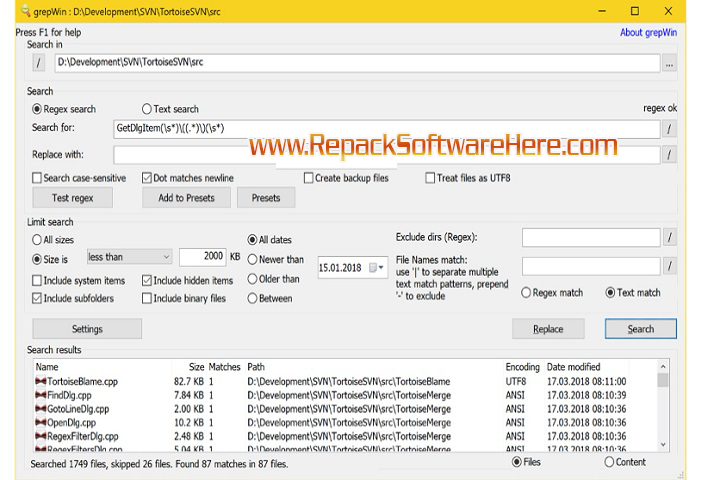The height and width of the screenshot is (480, 720).
Task: Click the Search button
Action: (641, 329)
